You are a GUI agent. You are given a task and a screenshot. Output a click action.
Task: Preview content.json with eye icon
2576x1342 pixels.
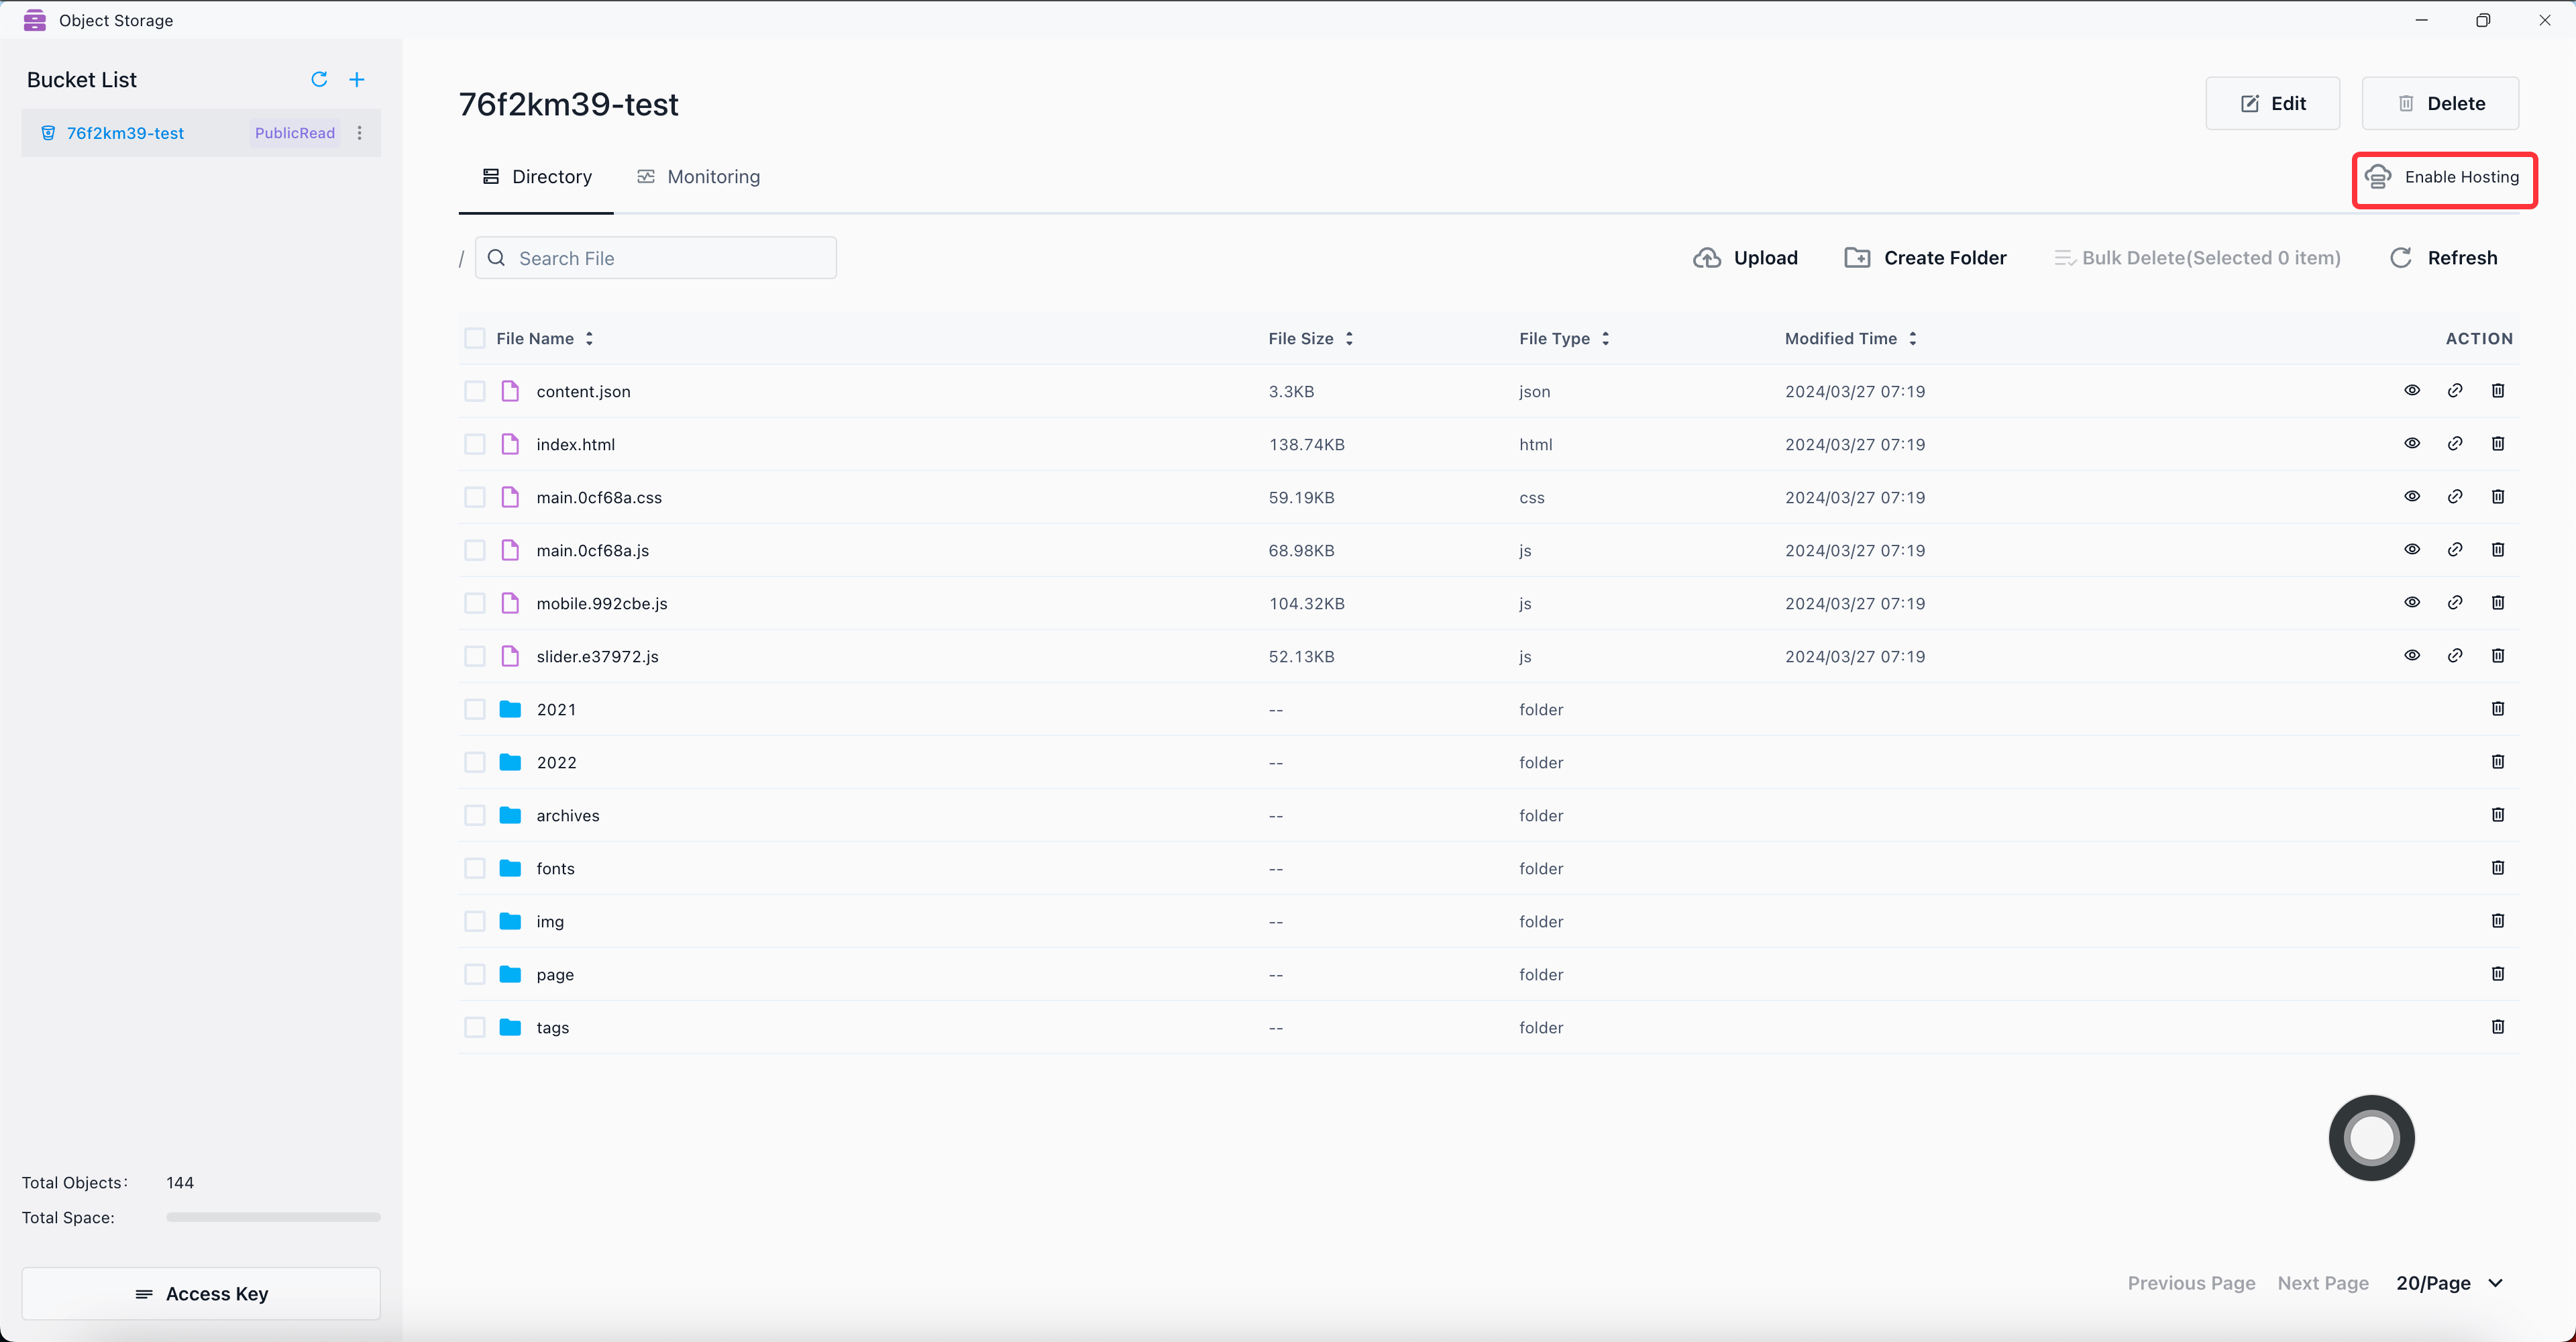(2412, 391)
